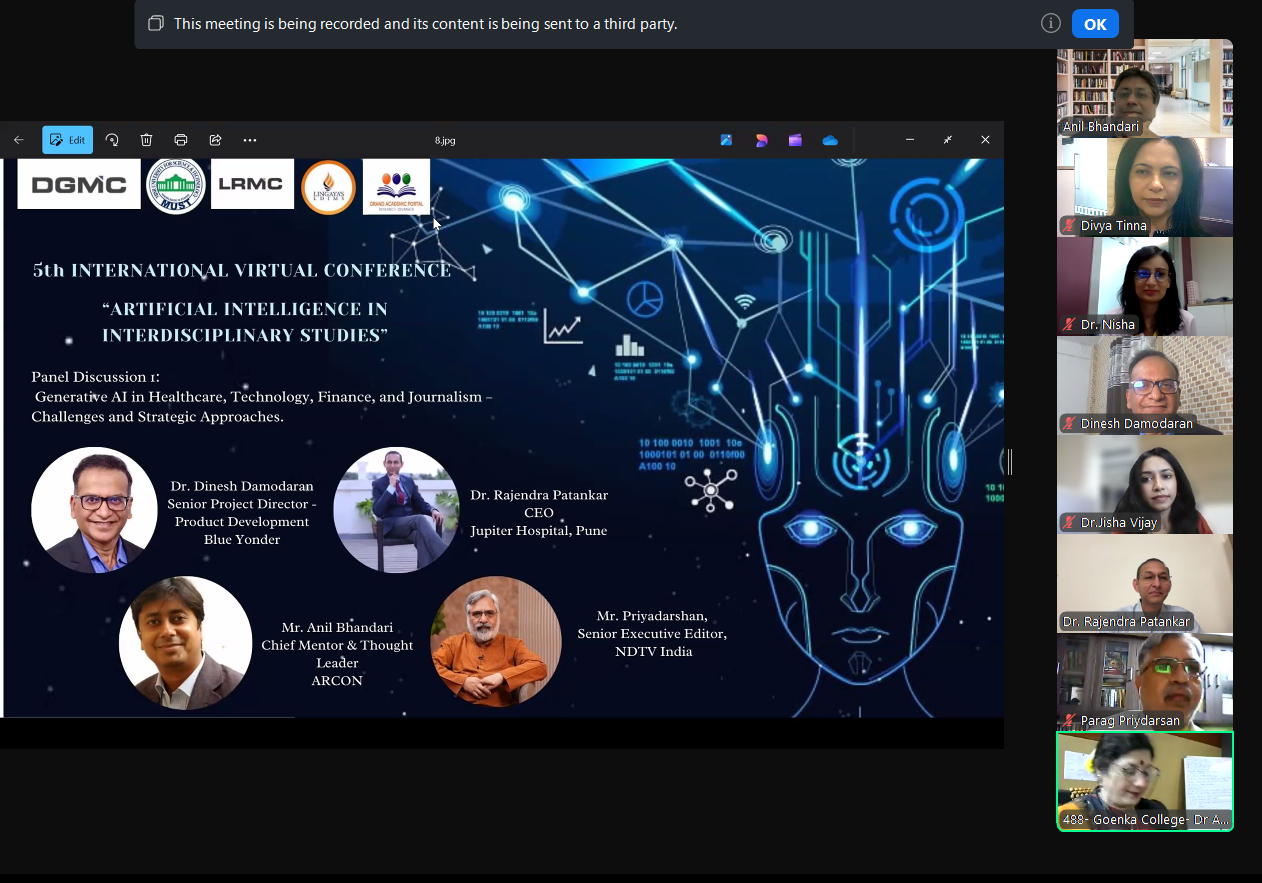Viewport: 1262px width, 883px height.
Task: Click the purple Clipchamp icon
Action: (x=795, y=140)
